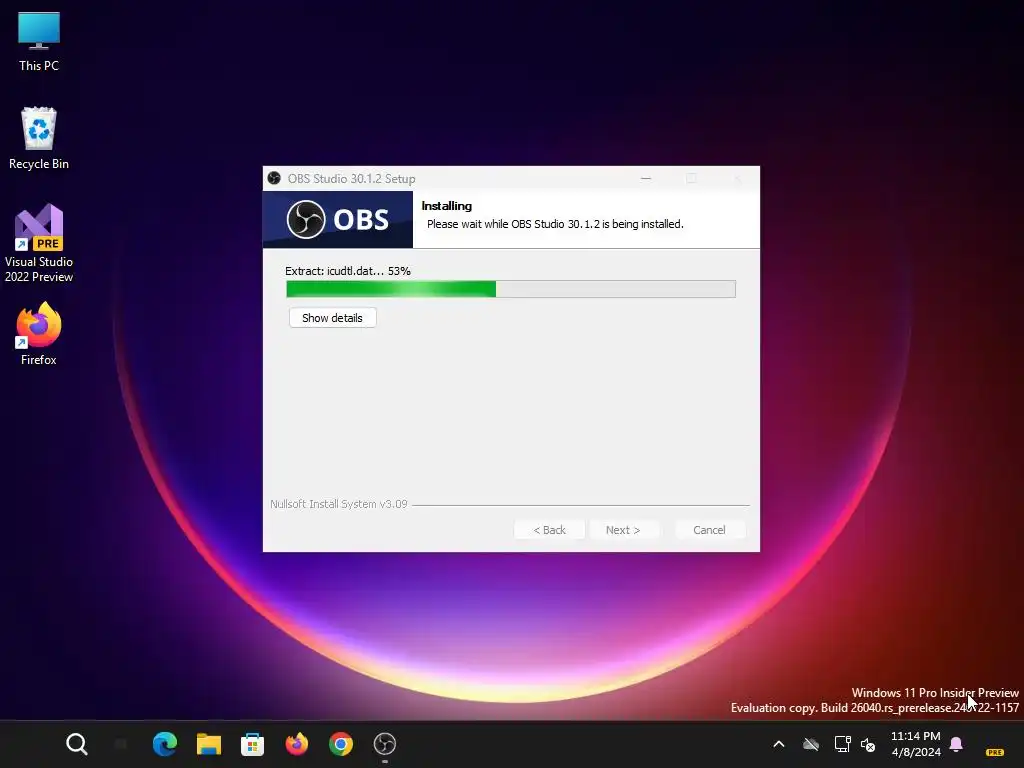Image resolution: width=1024 pixels, height=768 pixels.
Task: Click the OBS Setup title bar icon
Action: click(x=274, y=178)
